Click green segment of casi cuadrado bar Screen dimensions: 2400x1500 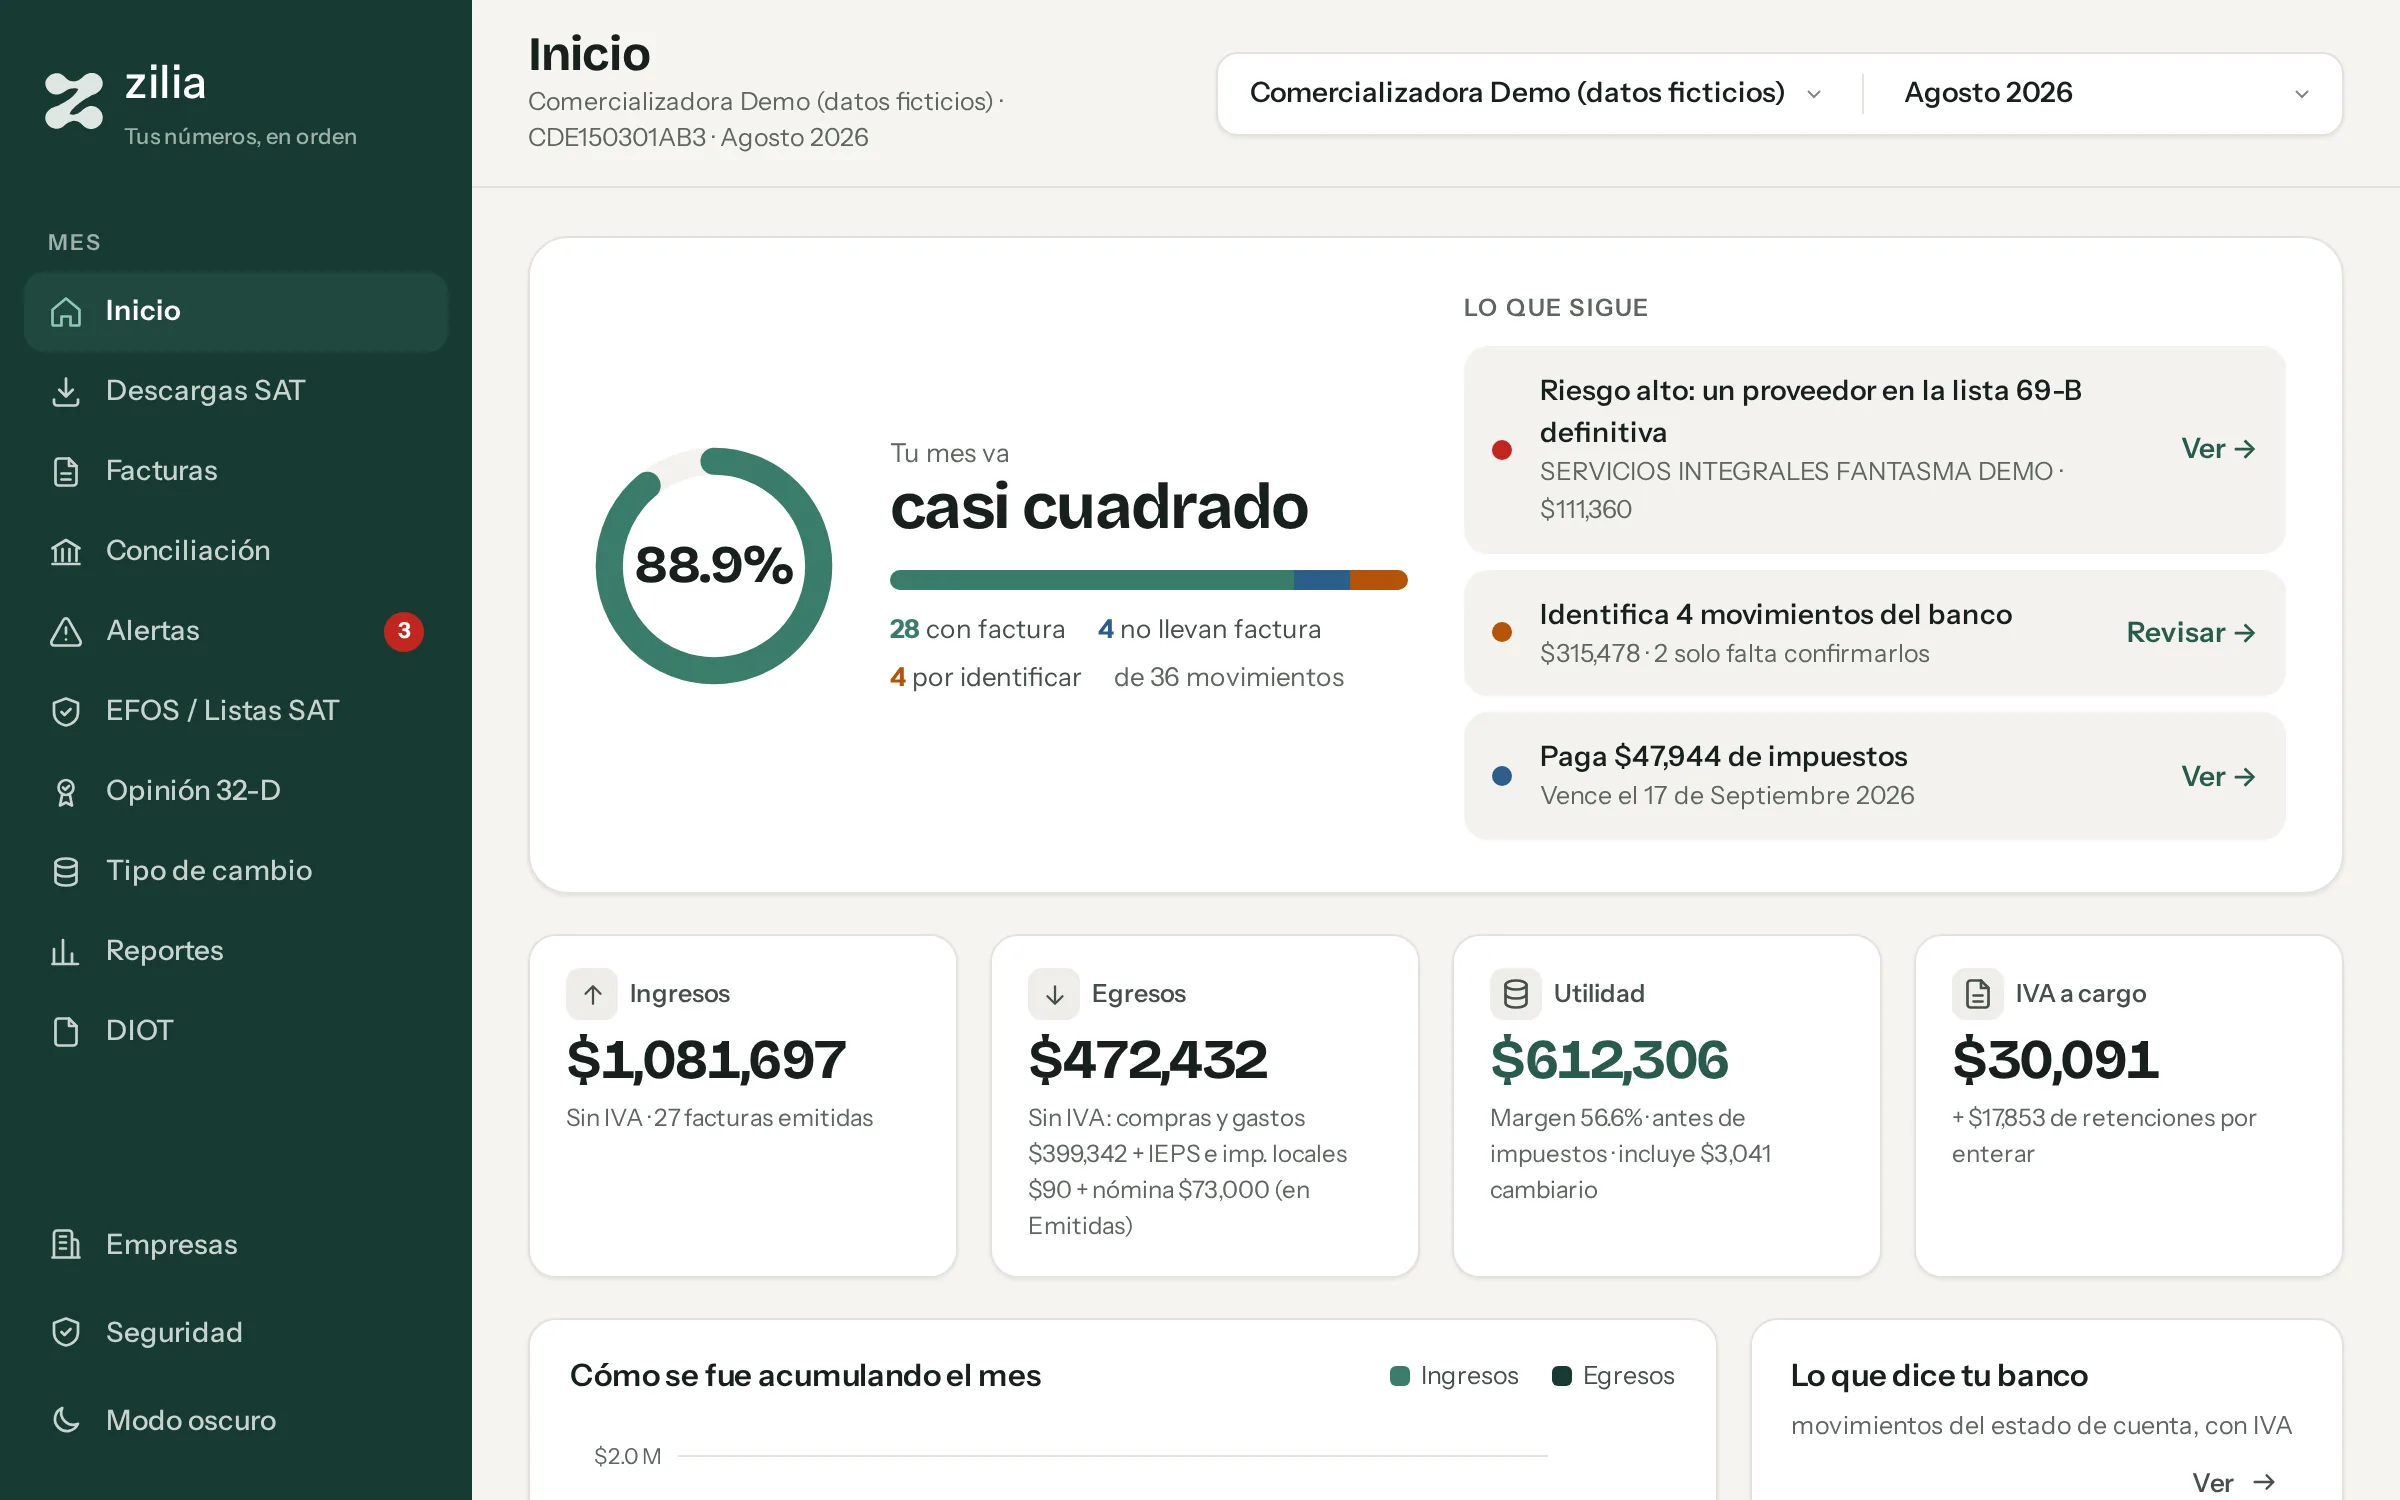coord(1092,580)
